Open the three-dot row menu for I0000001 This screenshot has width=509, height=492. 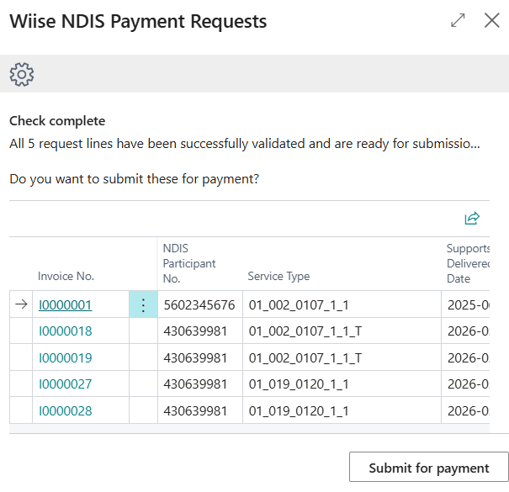(143, 304)
